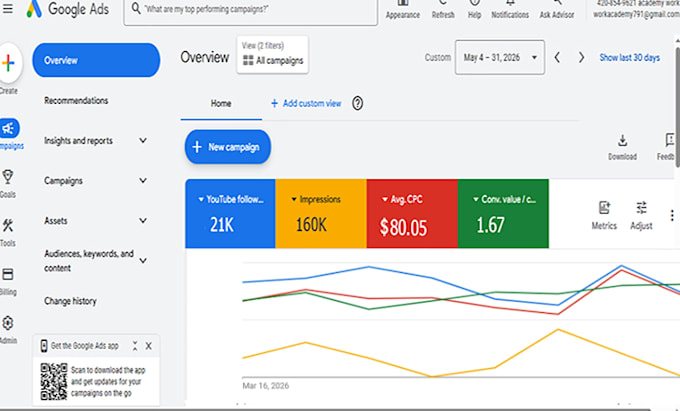Viewport: 680px width, 411px height.
Task: Go to previous date range
Action: point(557,57)
